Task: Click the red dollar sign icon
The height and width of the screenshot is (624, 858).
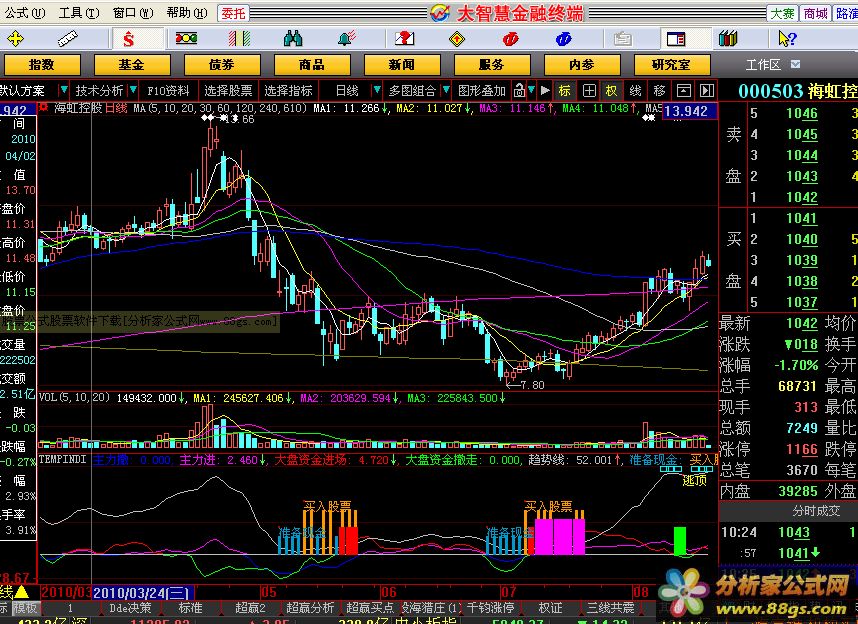Action: click(x=129, y=39)
